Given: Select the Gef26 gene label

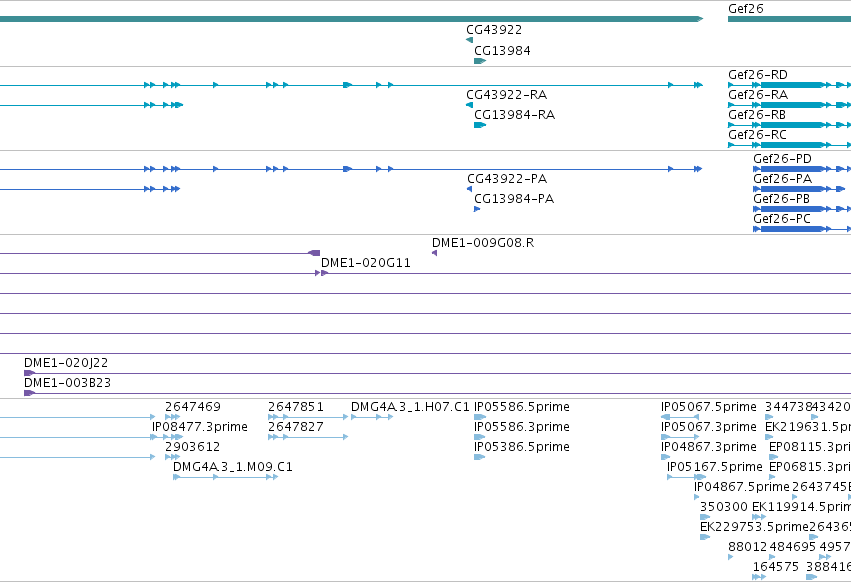Looking at the screenshot, I should (x=746, y=9).
